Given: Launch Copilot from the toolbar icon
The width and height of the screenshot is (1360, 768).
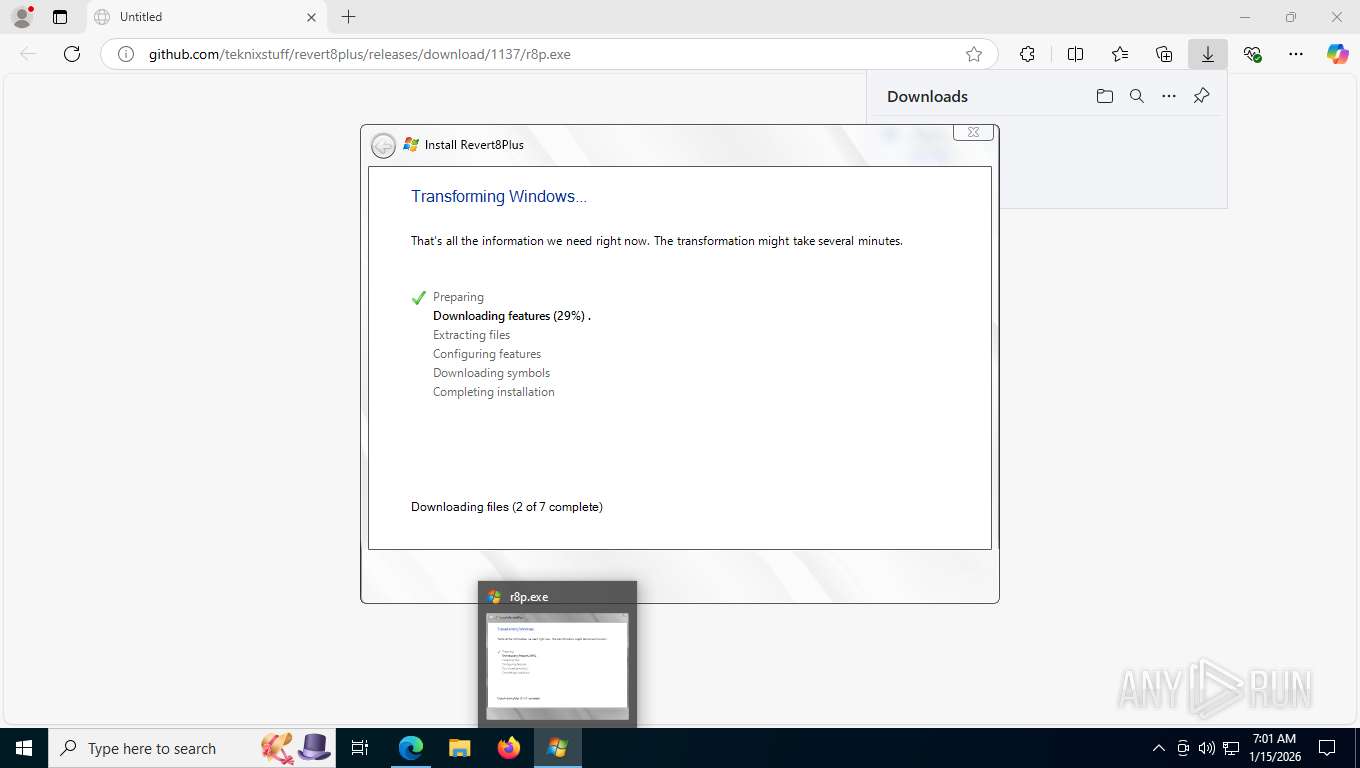Looking at the screenshot, I should 1338,54.
